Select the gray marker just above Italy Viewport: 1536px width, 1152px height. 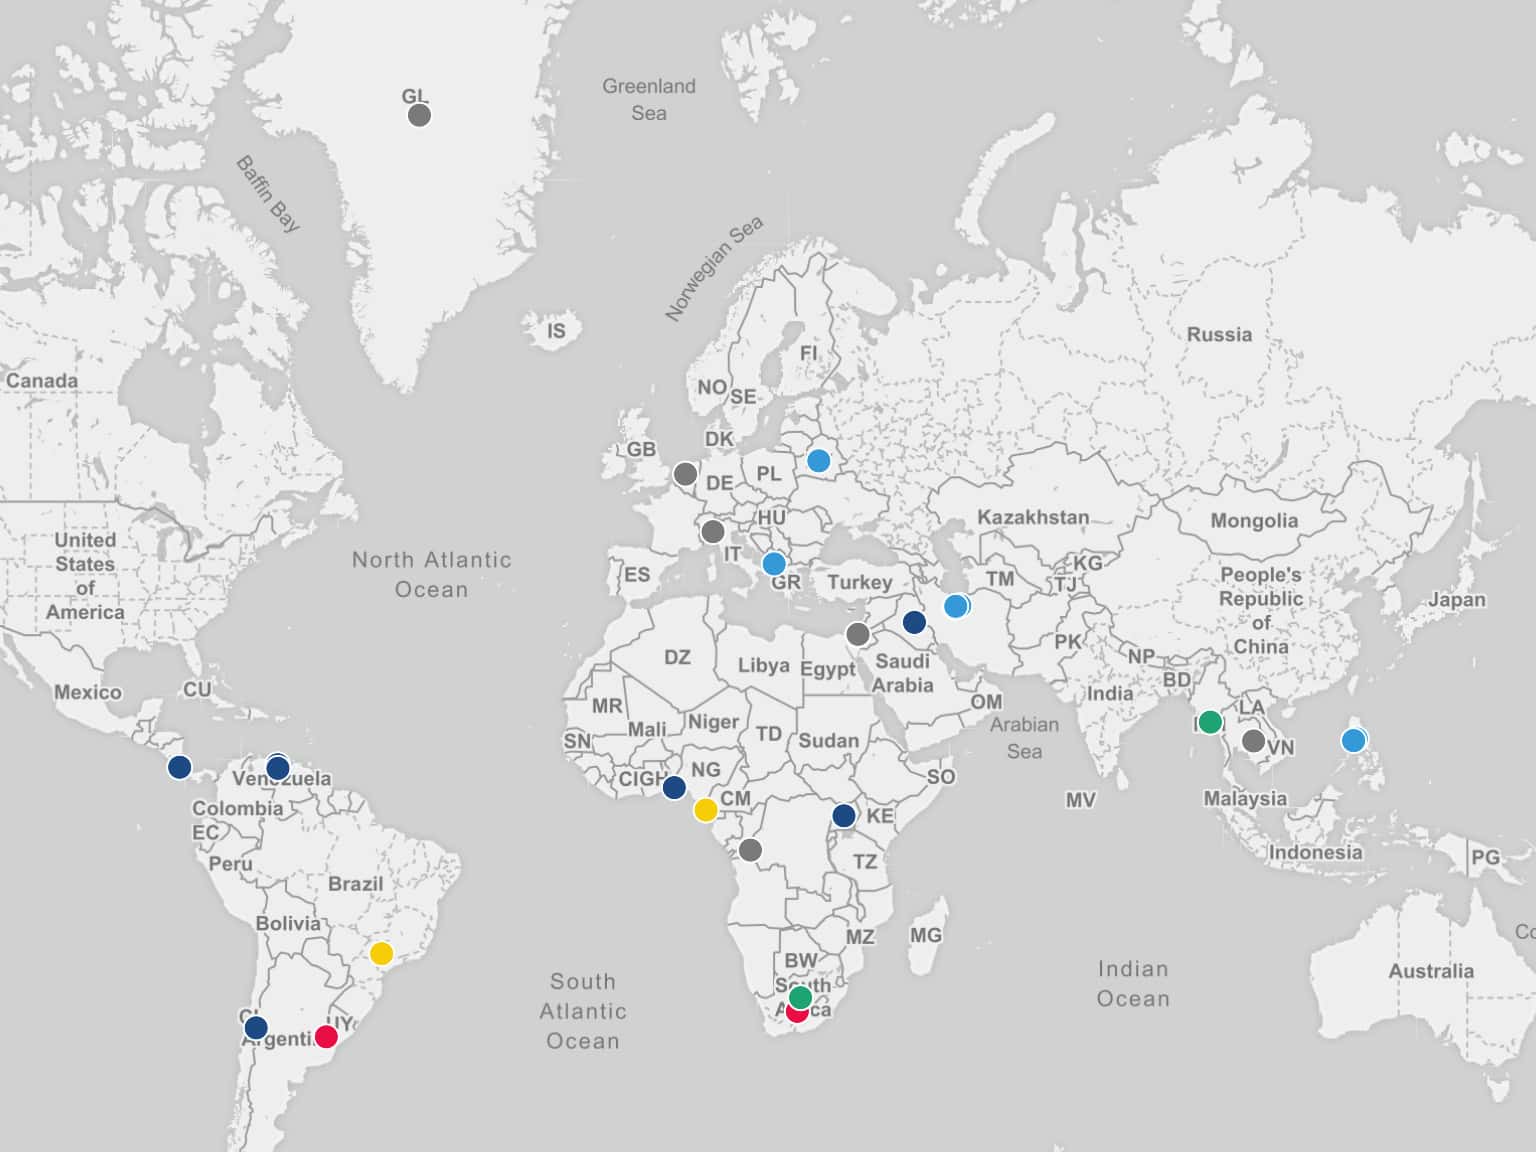click(712, 531)
